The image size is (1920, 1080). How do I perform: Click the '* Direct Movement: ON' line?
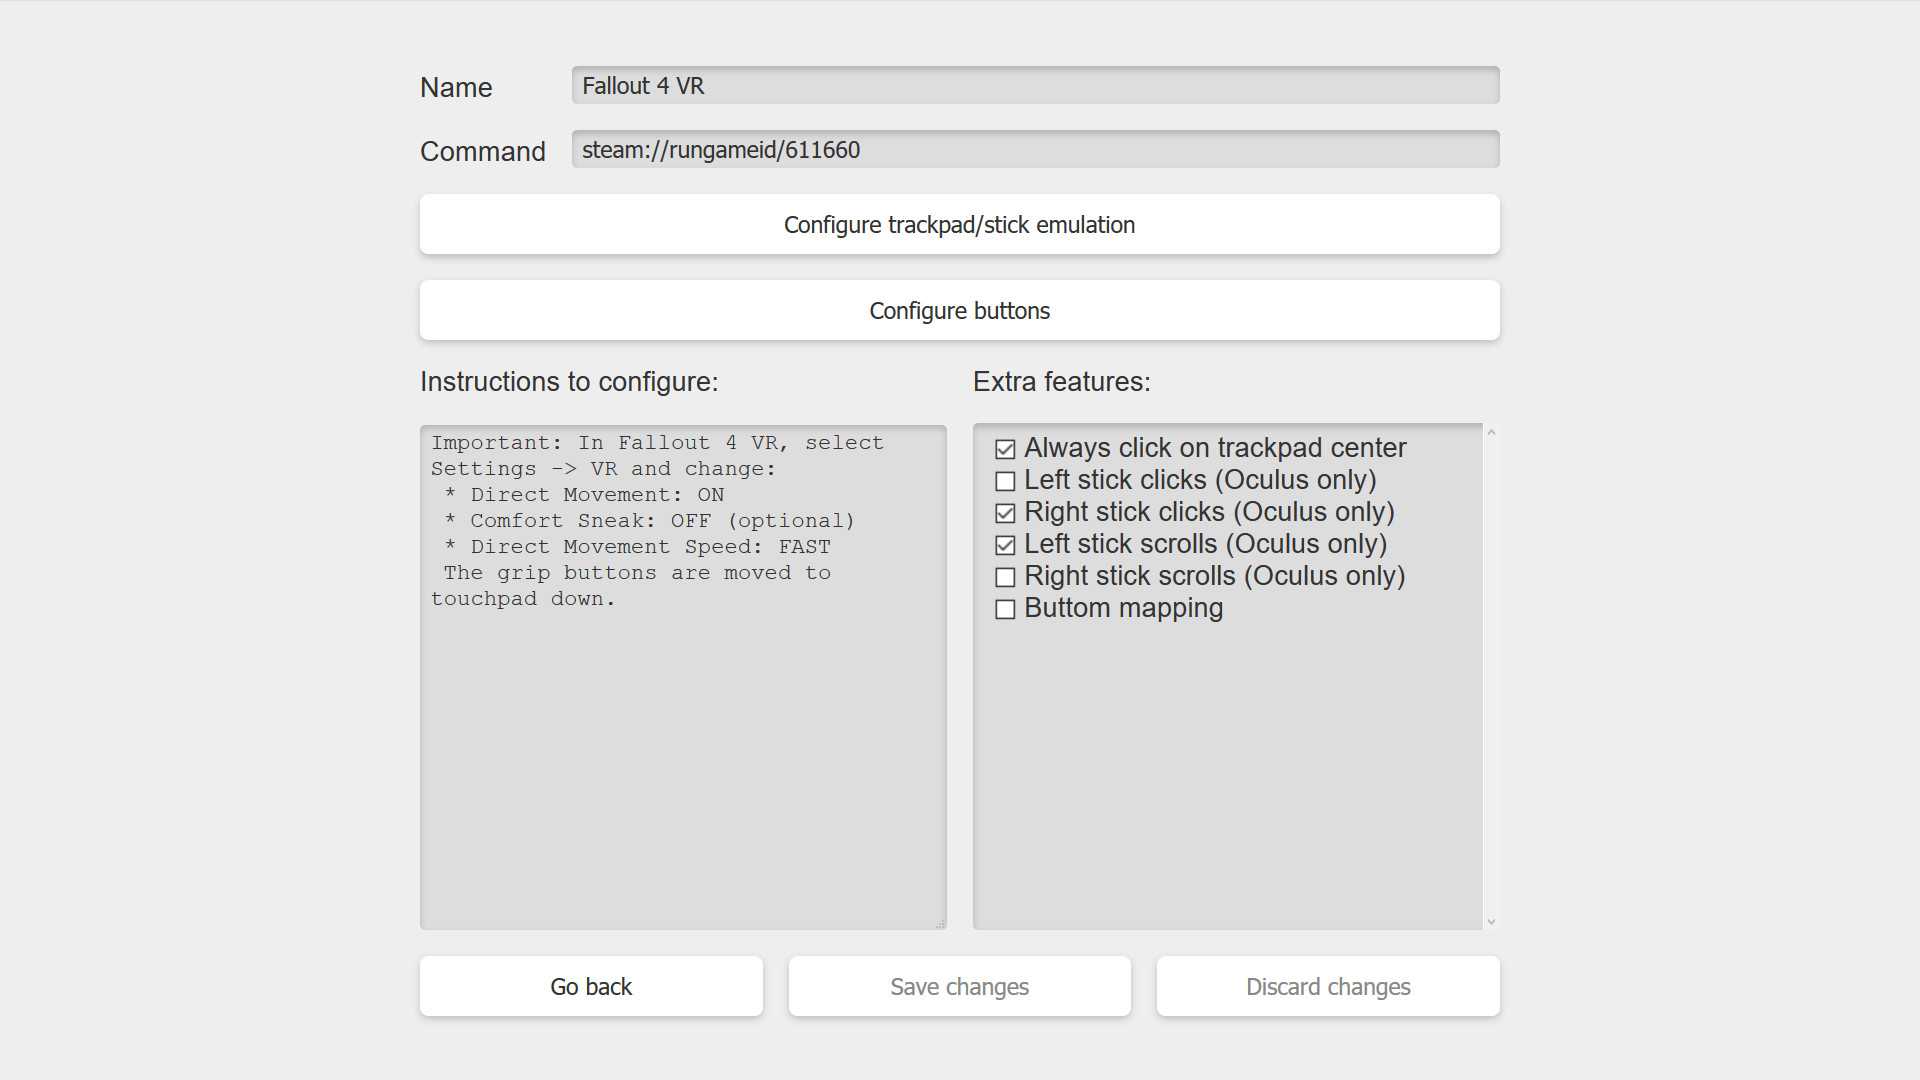584,495
